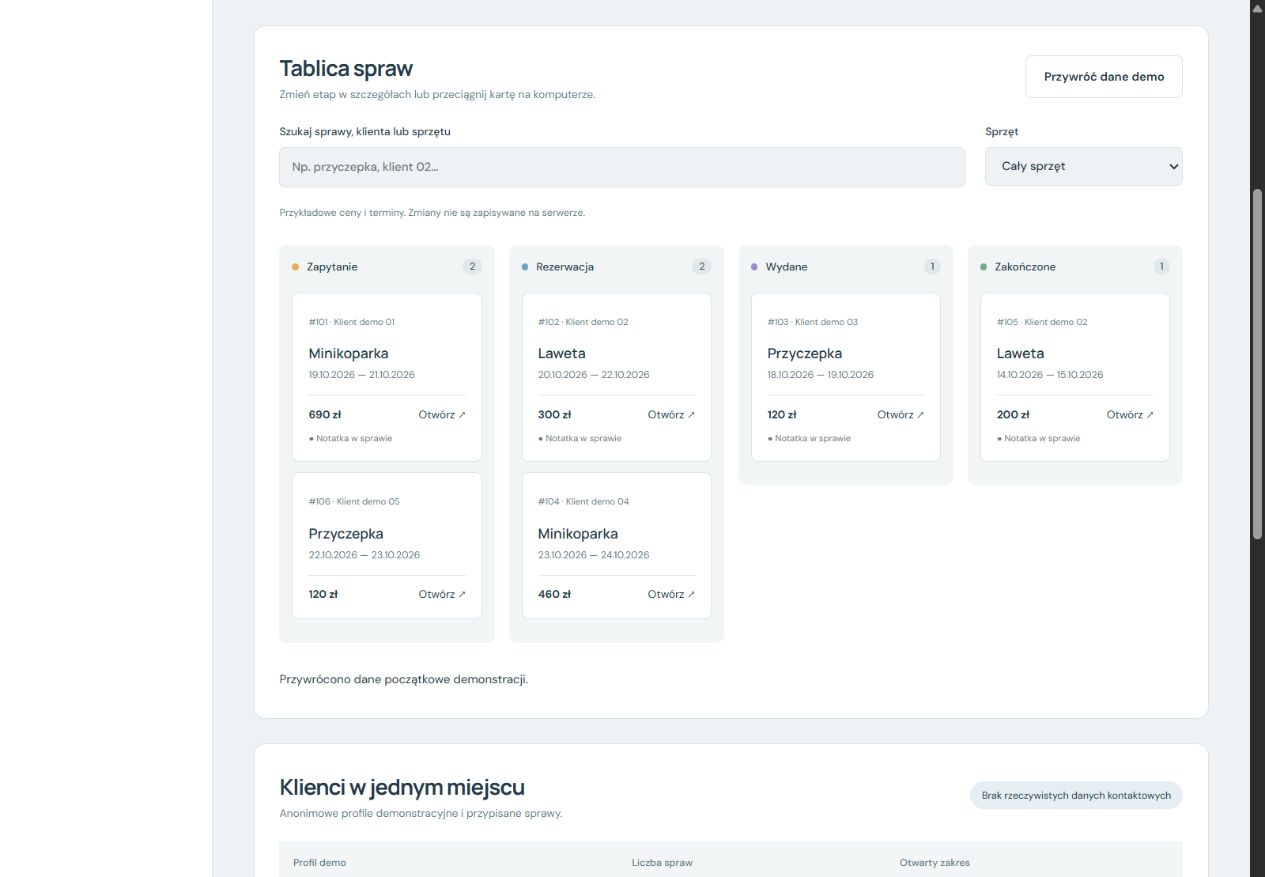Click the date range 20.10.2026 — 22.10.2026
The width and height of the screenshot is (1265, 877).
594,375
